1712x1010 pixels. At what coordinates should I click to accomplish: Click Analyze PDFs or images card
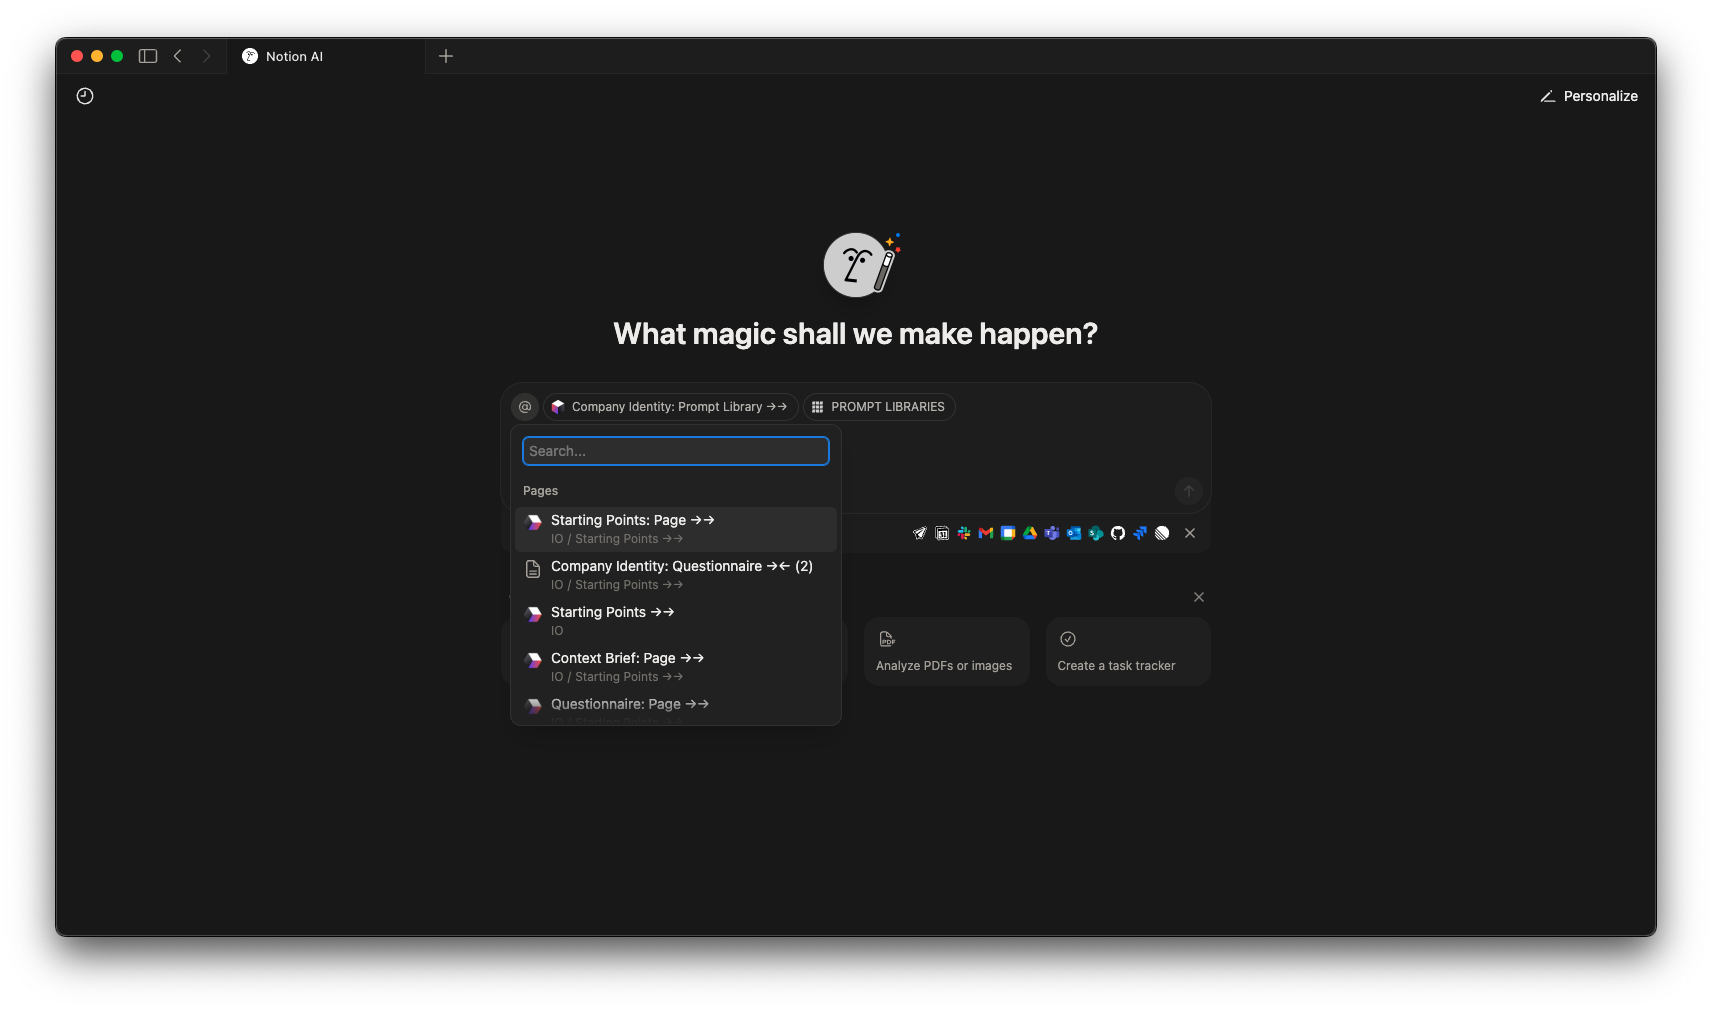[x=946, y=652]
